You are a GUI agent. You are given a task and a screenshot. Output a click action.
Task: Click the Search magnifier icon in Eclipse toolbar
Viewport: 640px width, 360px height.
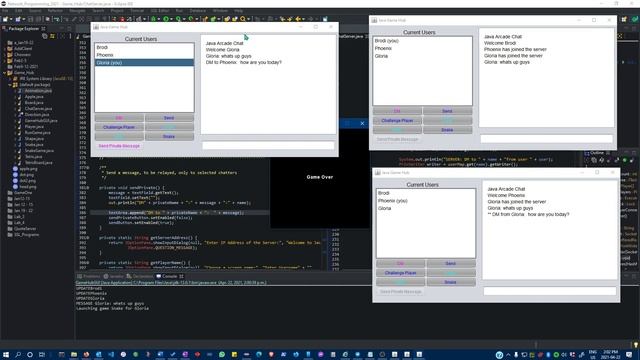(x=243, y=19)
